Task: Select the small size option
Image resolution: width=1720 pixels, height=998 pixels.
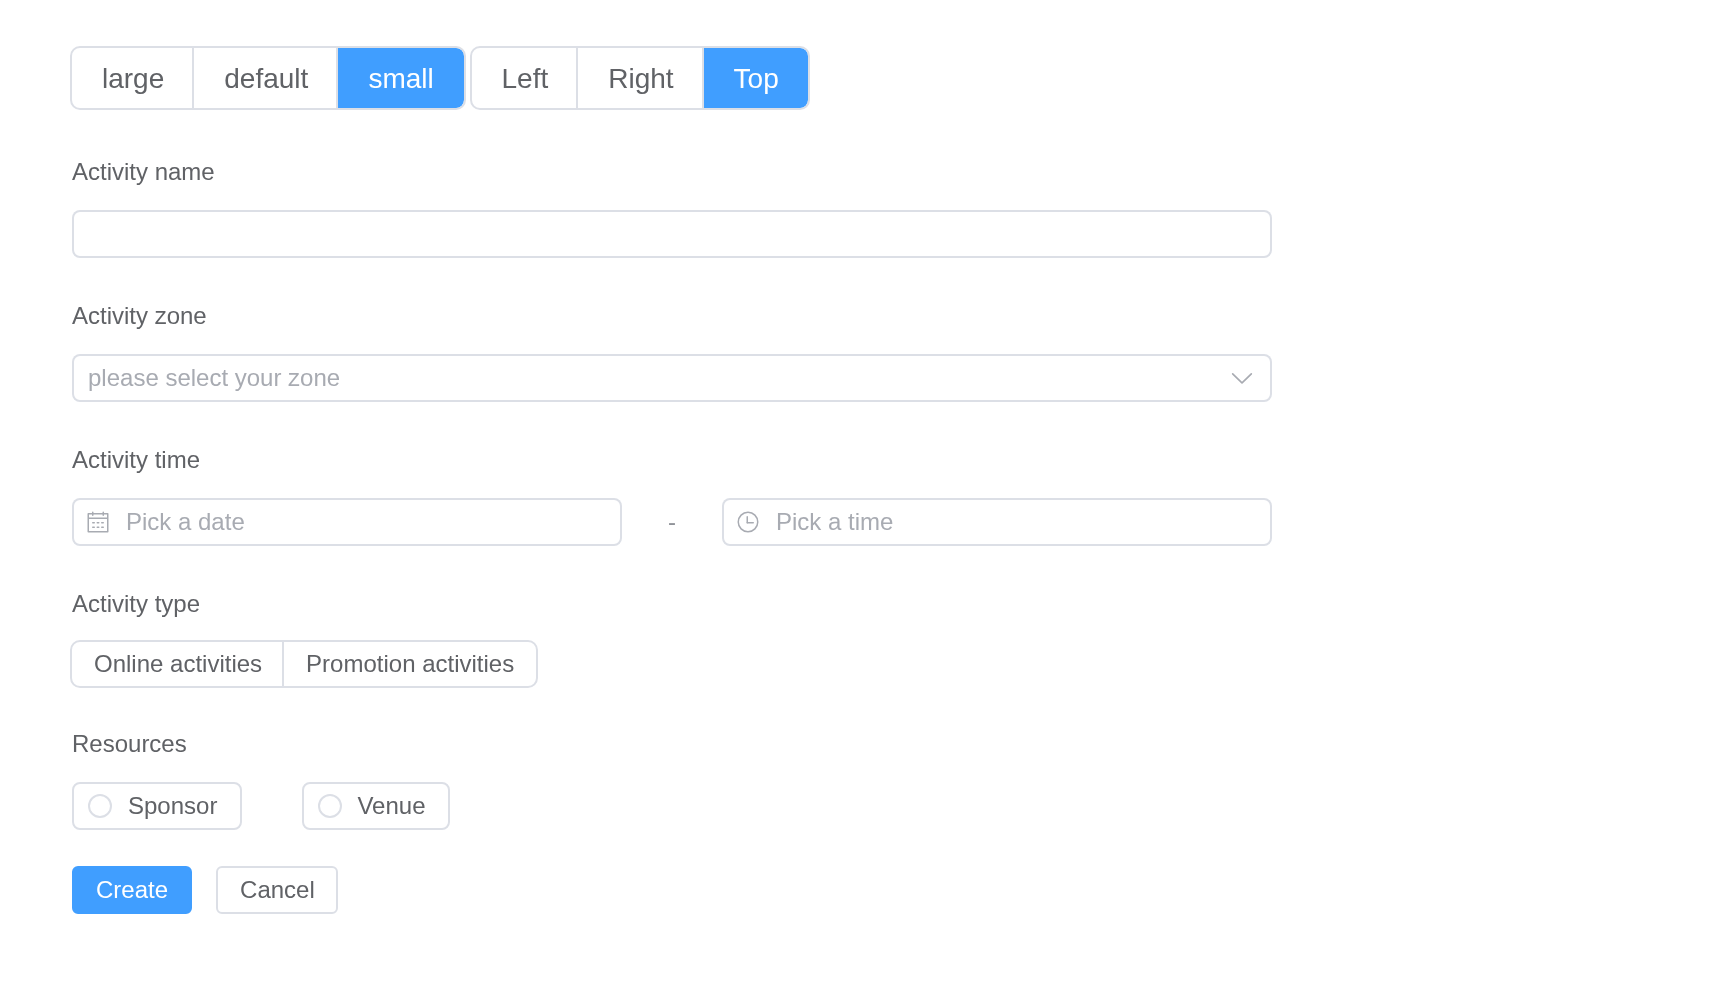Action: coord(401,78)
